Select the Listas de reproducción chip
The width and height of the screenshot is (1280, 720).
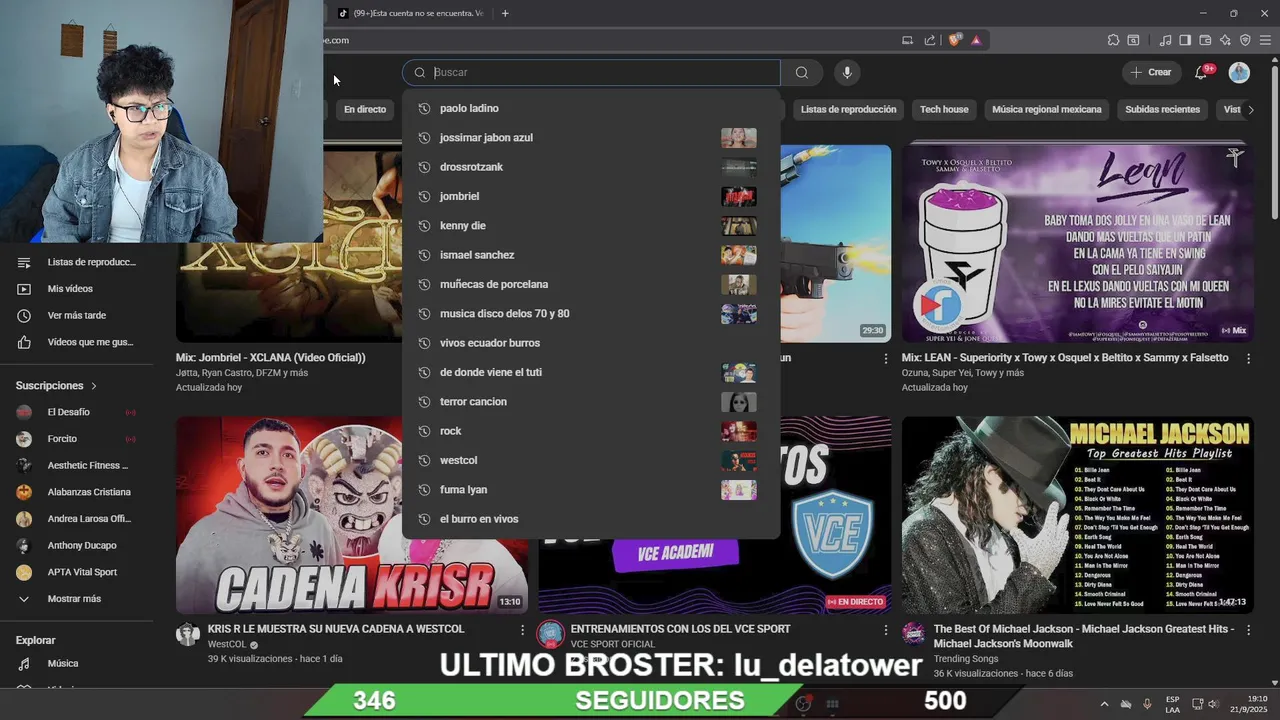848,110
